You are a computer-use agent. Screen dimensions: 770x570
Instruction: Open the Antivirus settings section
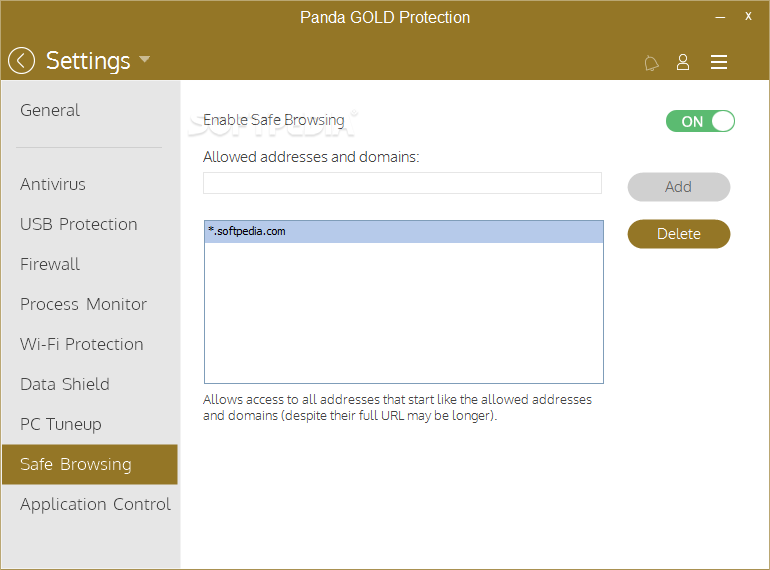point(53,185)
